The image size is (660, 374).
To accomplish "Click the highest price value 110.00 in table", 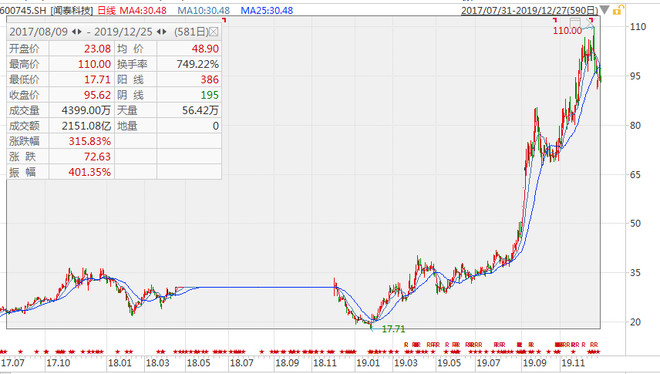I will (94, 64).
